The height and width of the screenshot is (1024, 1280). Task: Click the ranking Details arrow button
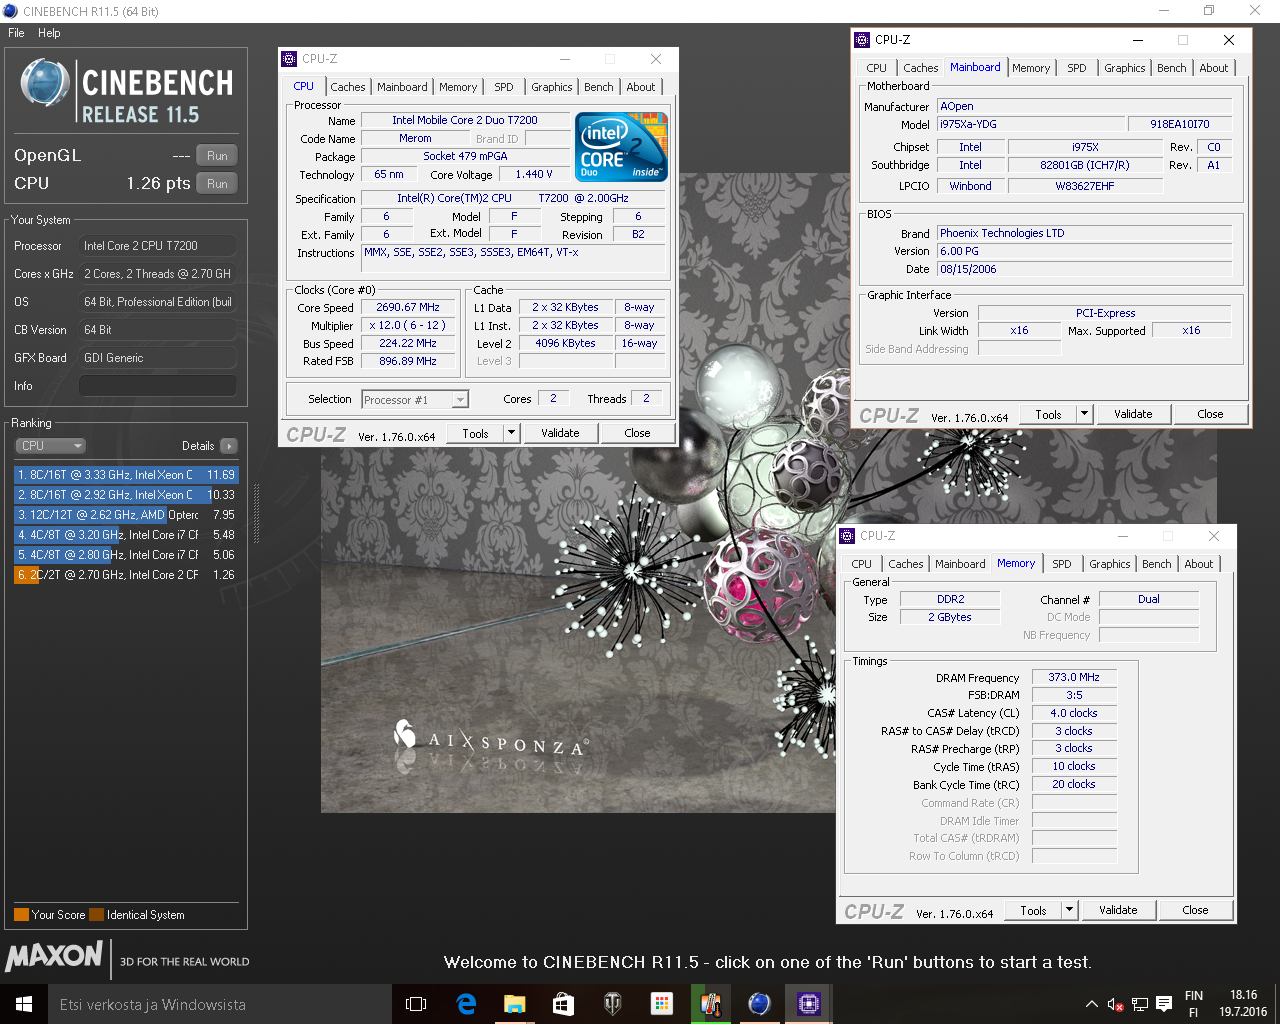coord(229,446)
